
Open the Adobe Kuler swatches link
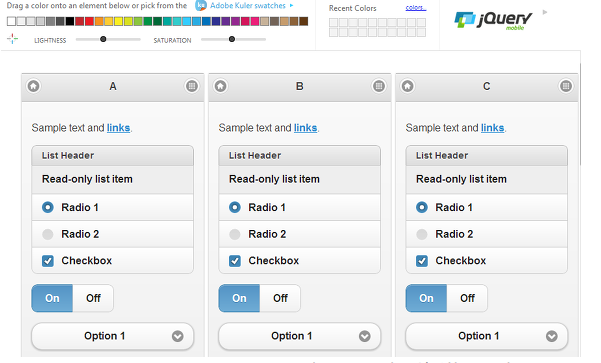(x=248, y=6)
